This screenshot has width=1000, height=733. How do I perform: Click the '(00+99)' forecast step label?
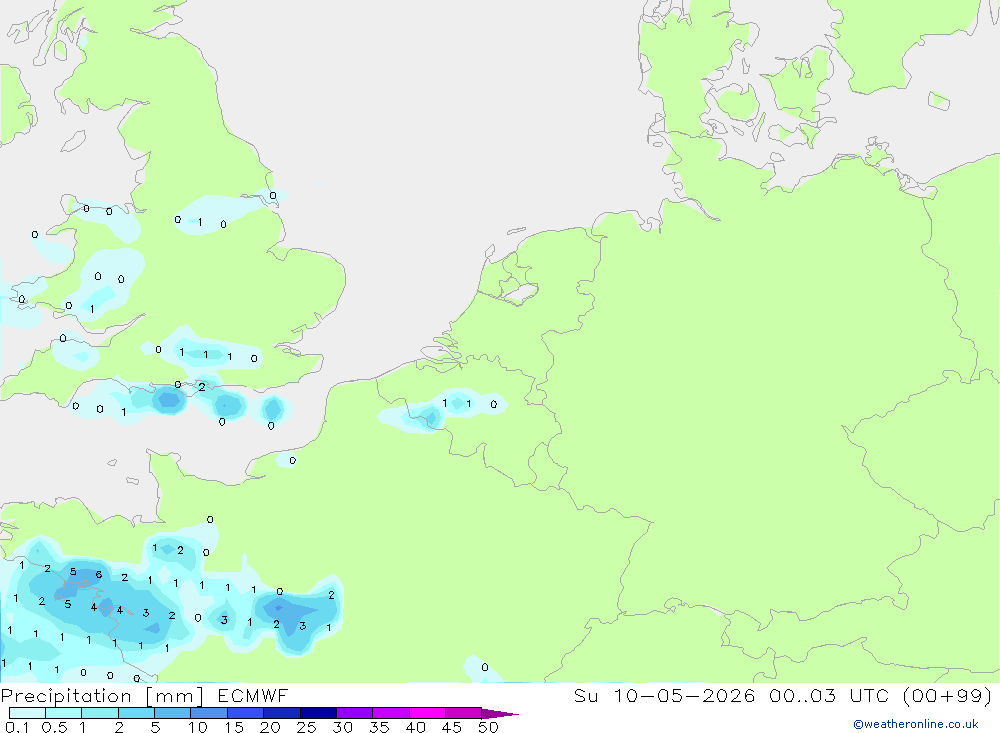[947, 696]
